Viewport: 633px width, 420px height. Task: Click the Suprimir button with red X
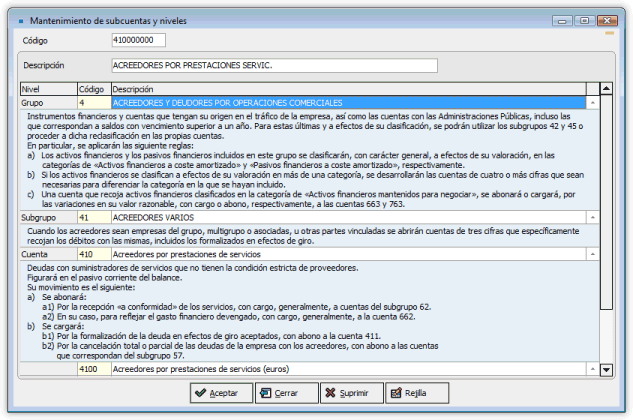(x=345, y=393)
